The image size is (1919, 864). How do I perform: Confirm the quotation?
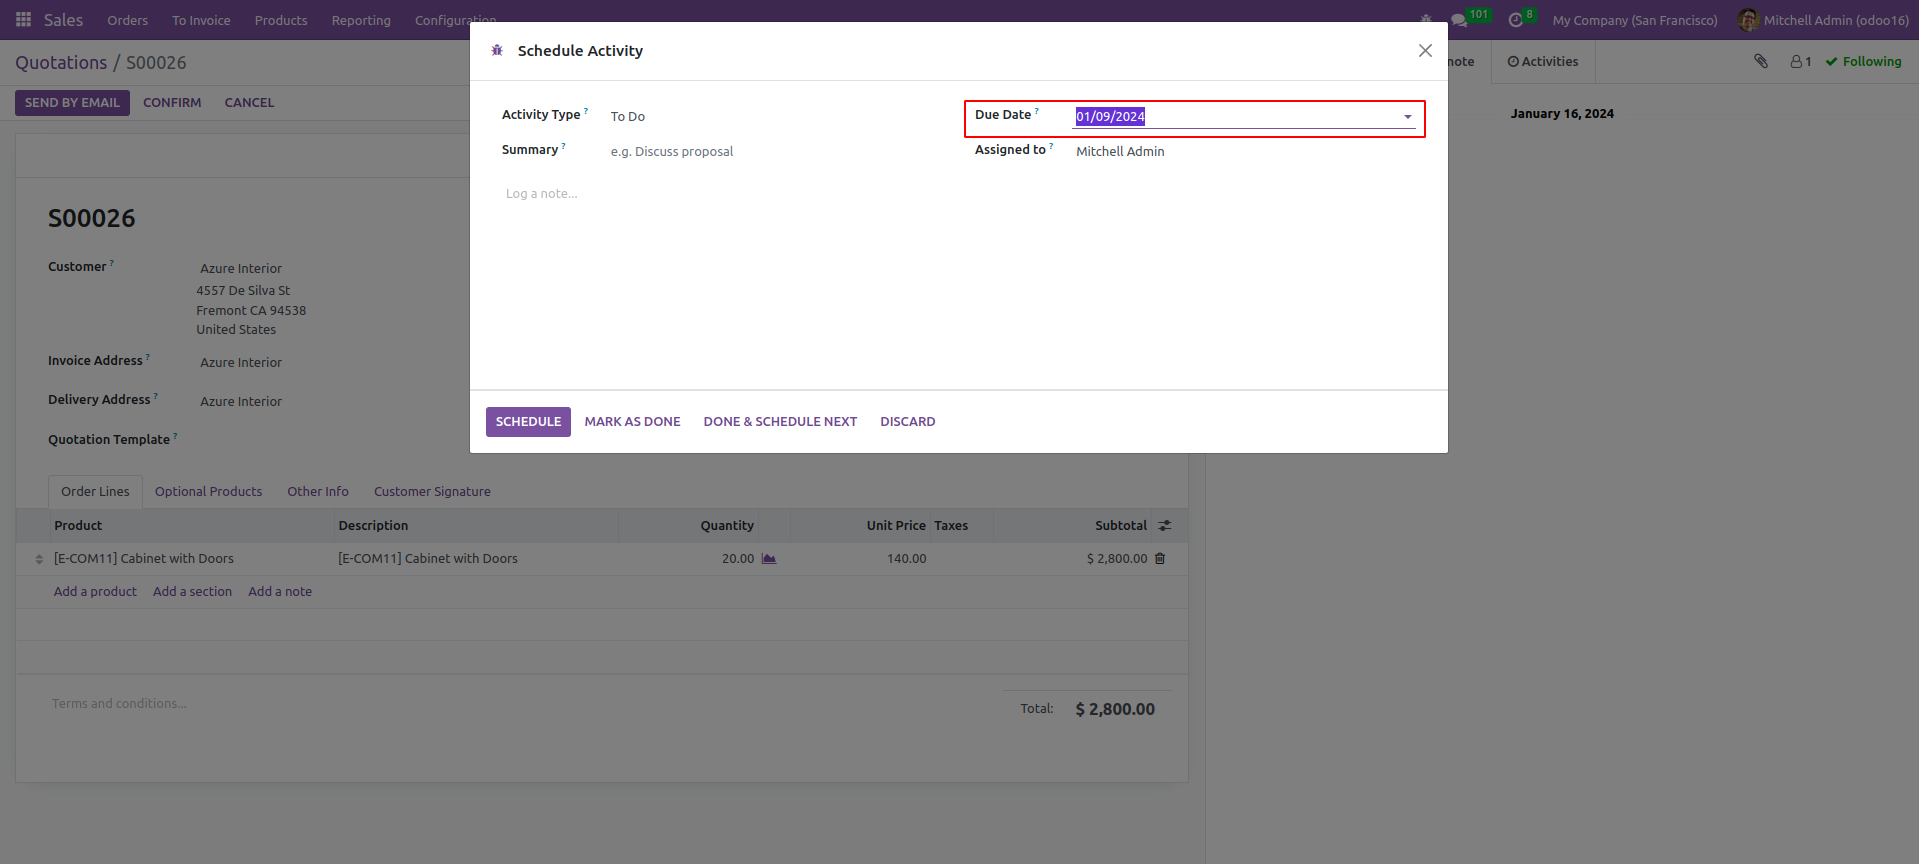coord(172,103)
